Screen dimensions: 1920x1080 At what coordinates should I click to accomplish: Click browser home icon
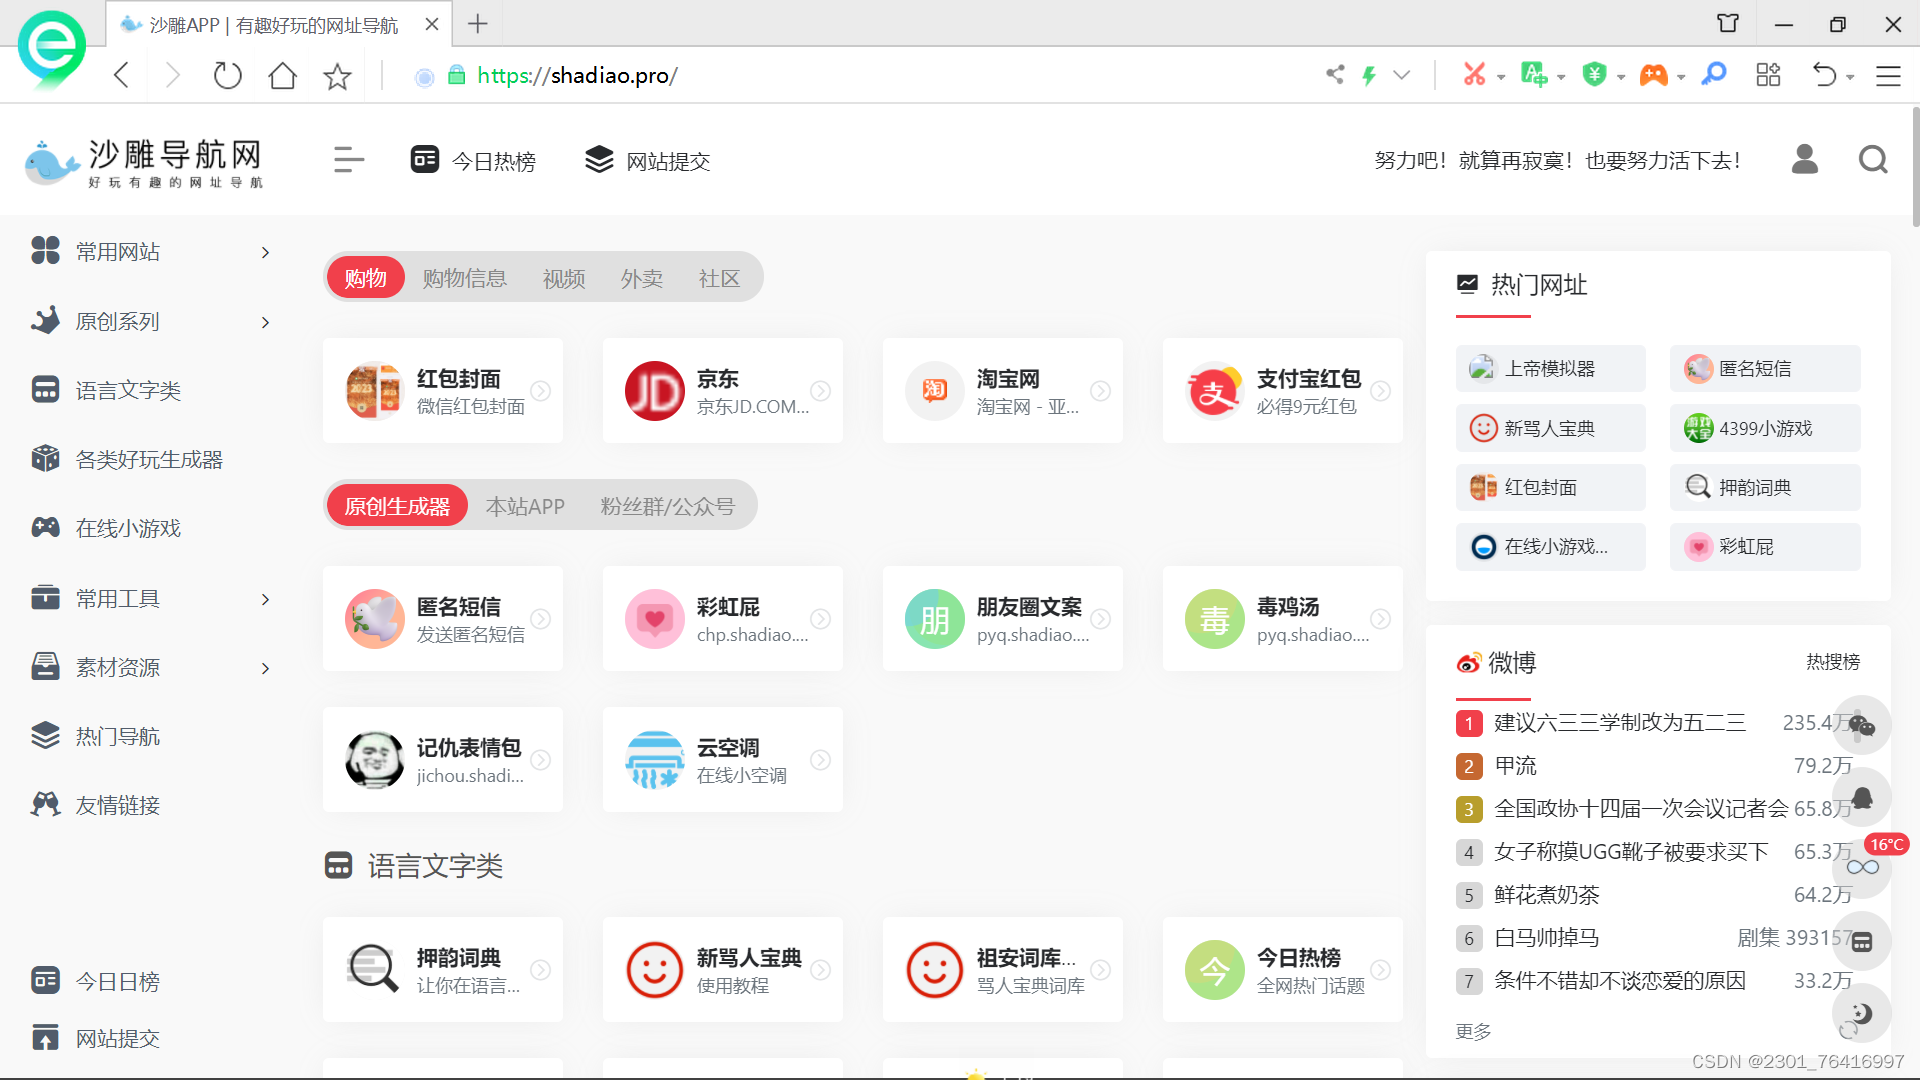[282, 76]
